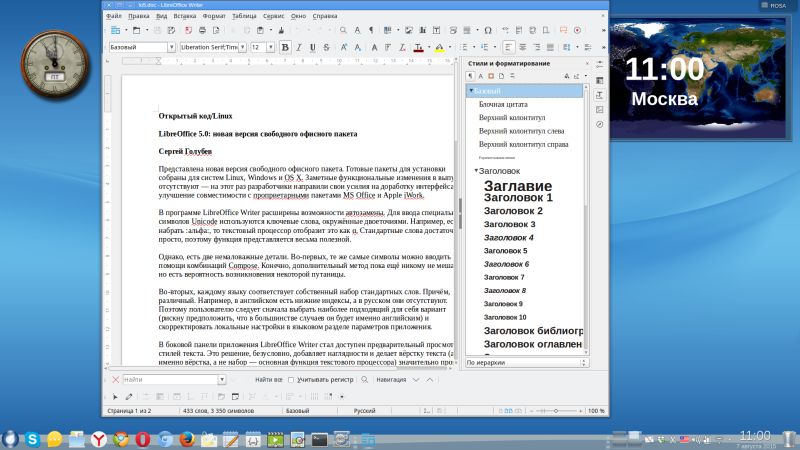Image resolution: width=800 pixels, height=450 pixels.
Task: Open the Find & Replace magnifier icon
Action: pyautogui.click(x=343, y=31)
